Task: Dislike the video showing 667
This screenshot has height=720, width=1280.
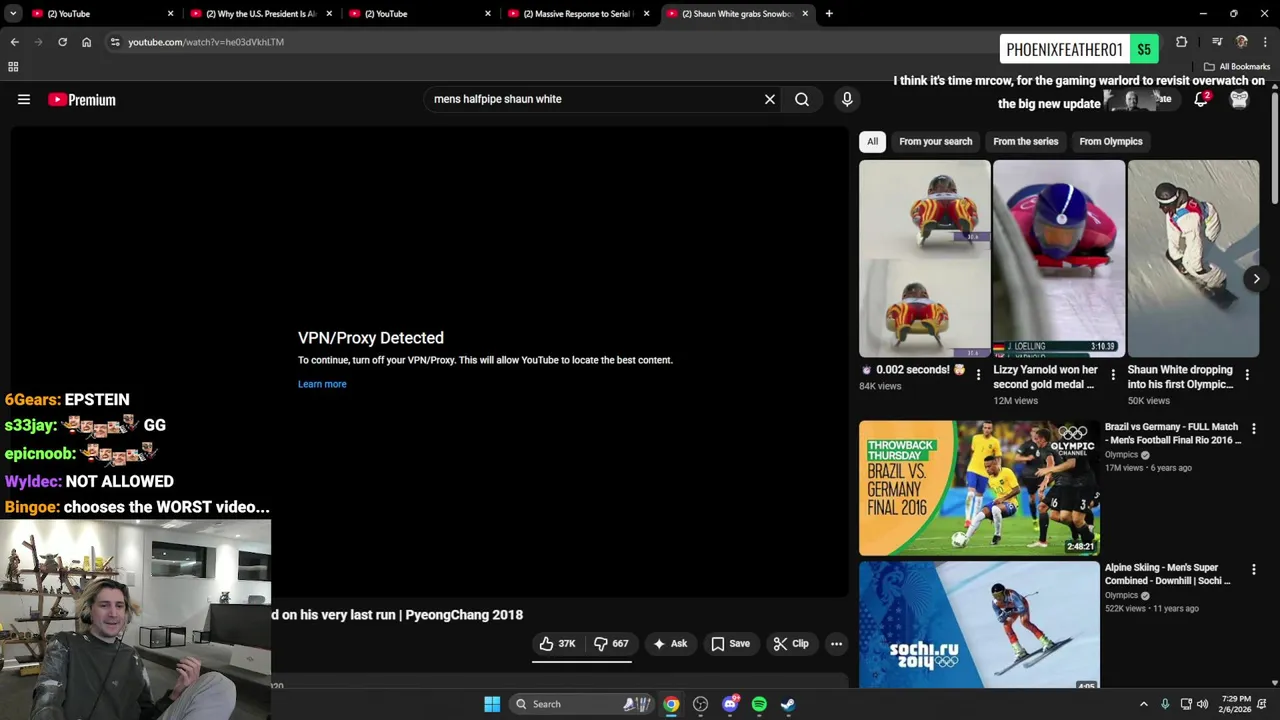Action: [611, 644]
